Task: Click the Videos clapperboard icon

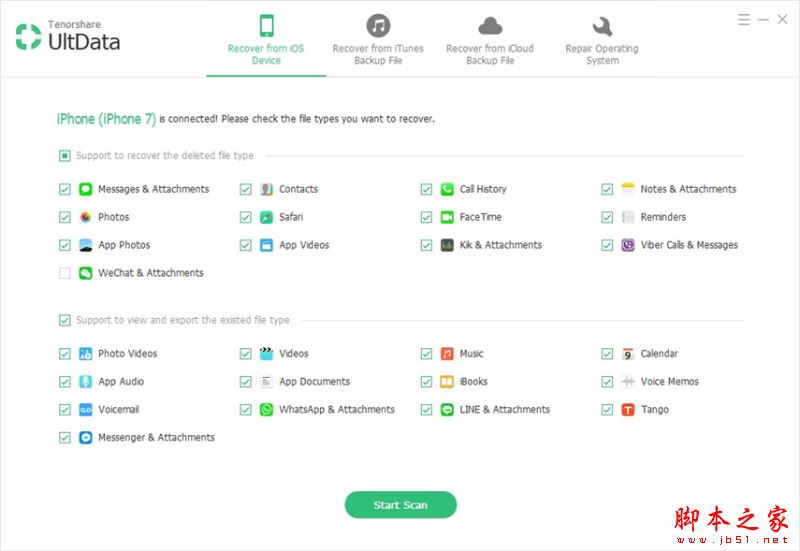Action: [266, 354]
